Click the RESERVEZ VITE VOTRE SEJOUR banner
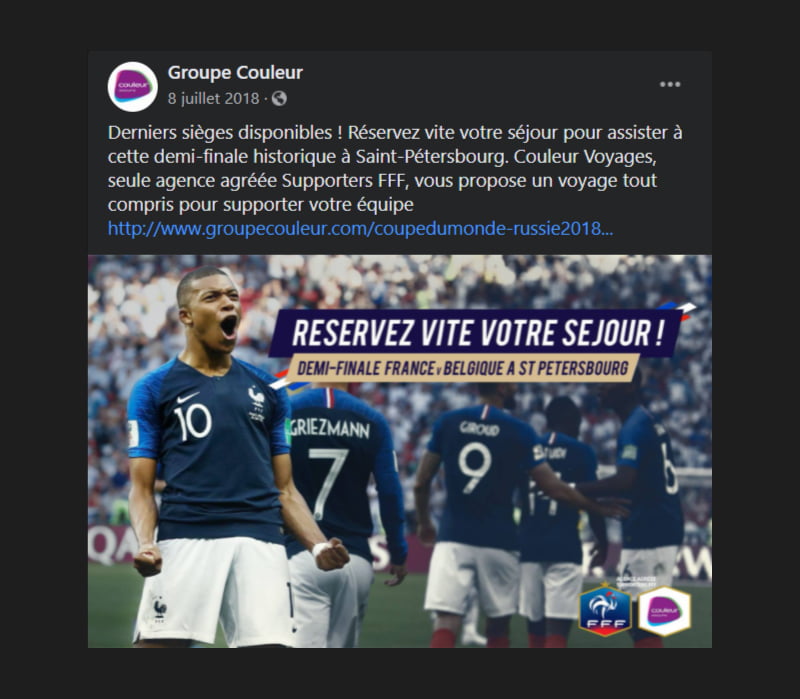The height and width of the screenshot is (699, 800). (477, 332)
